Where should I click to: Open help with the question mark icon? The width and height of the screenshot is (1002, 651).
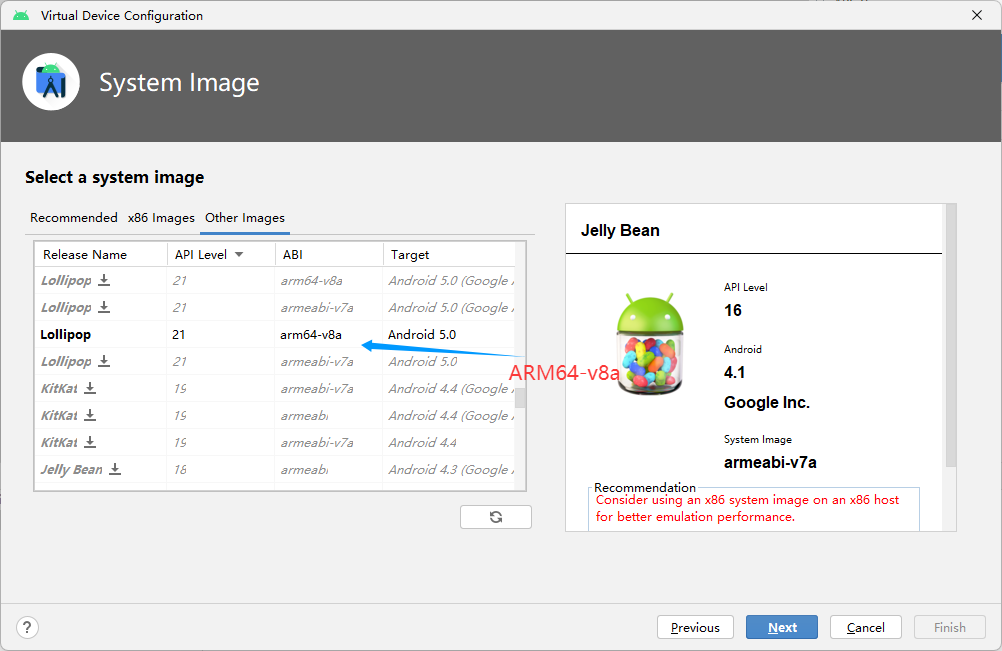pyautogui.click(x=26, y=627)
